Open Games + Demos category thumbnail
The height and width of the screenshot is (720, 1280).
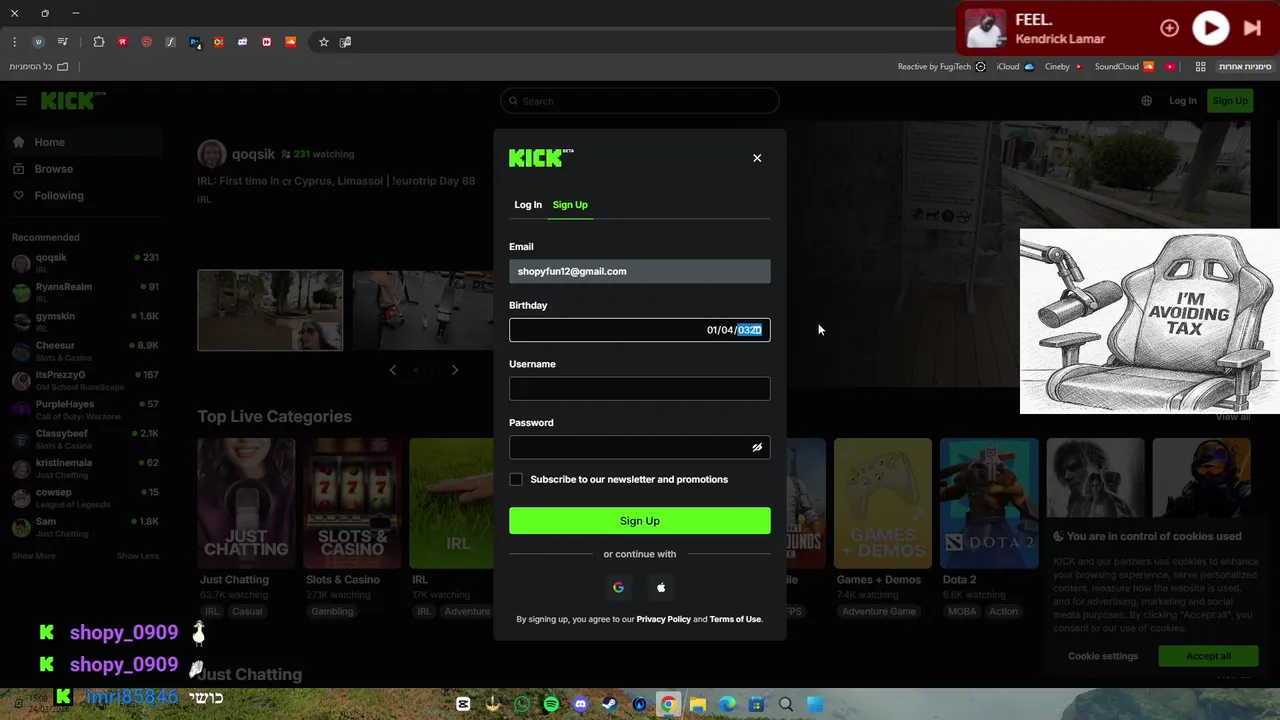click(883, 503)
